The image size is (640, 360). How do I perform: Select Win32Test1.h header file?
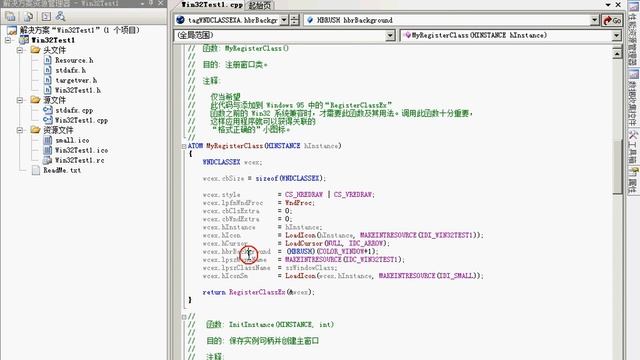(78, 90)
